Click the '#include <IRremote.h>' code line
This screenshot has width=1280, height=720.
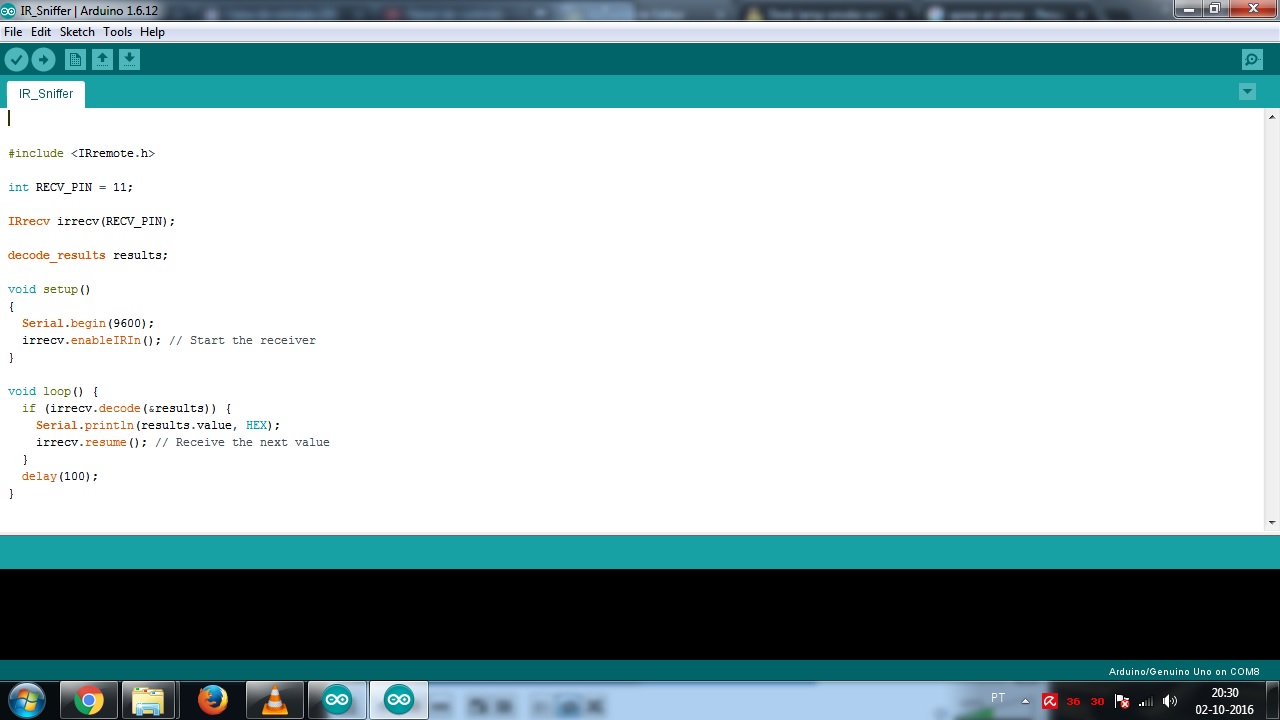[81, 153]
